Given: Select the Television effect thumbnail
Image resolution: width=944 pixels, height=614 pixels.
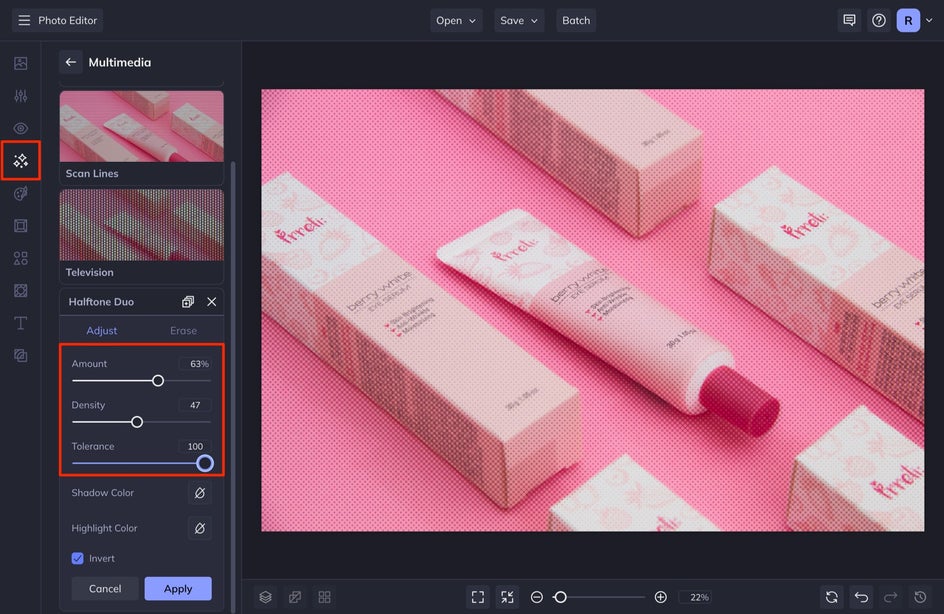Looking at the screenshot, I should (x=141, y=225).
